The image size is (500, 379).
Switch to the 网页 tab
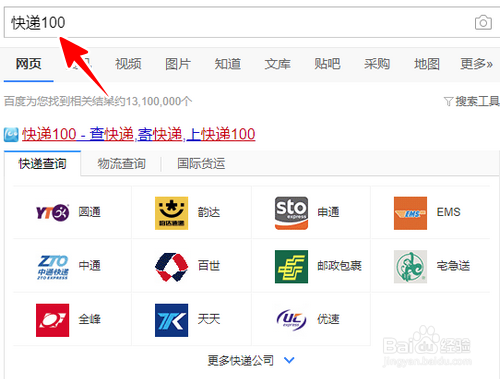tap(29, 64)
